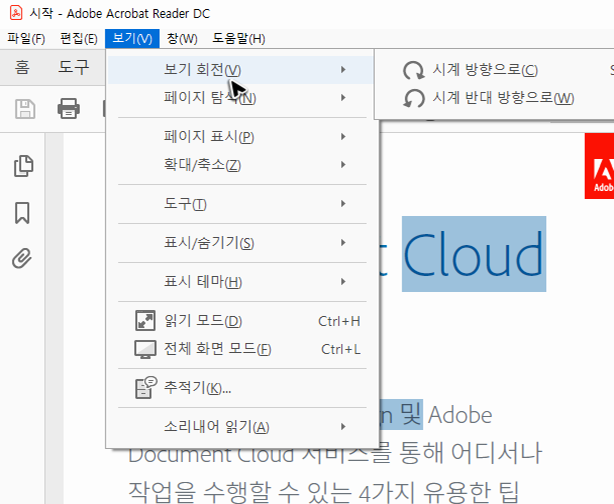Image resolution: width=614 pixels, height=504 pixels.
Task: Select 보기 회전(V) menu entry
Action: 240,70
